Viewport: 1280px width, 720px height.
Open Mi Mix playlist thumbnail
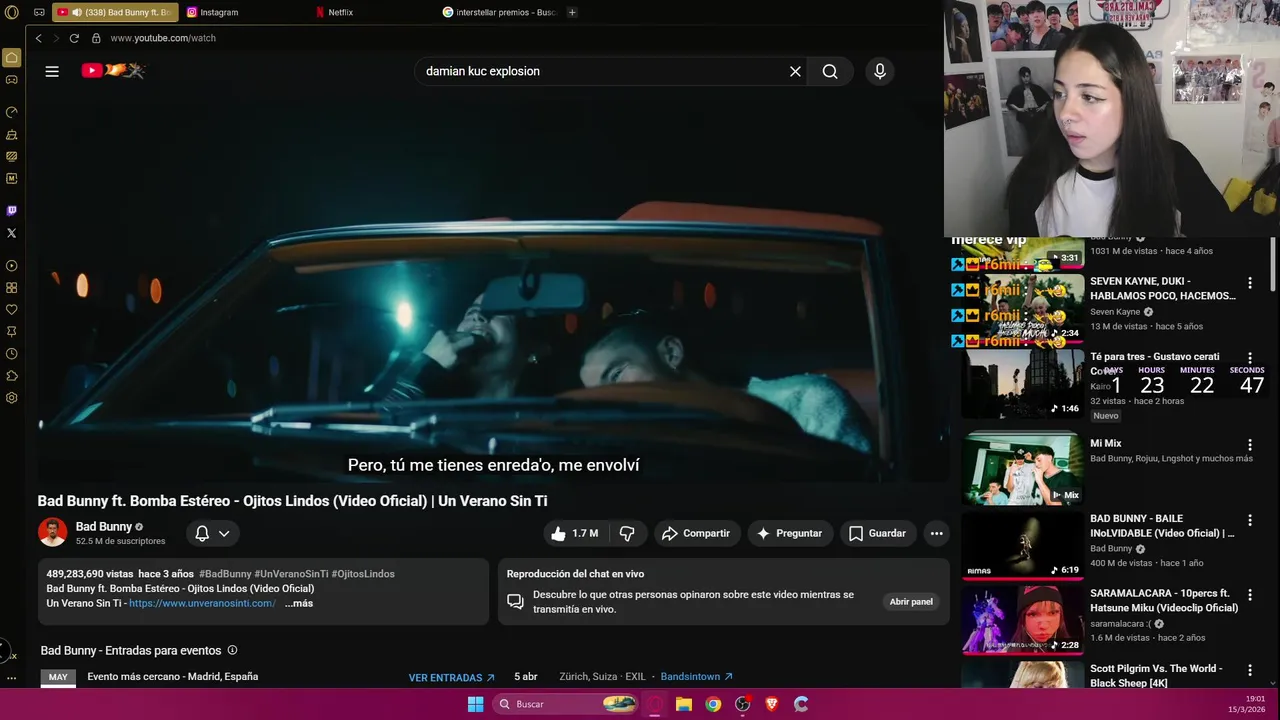click(x=1023, y=467)
